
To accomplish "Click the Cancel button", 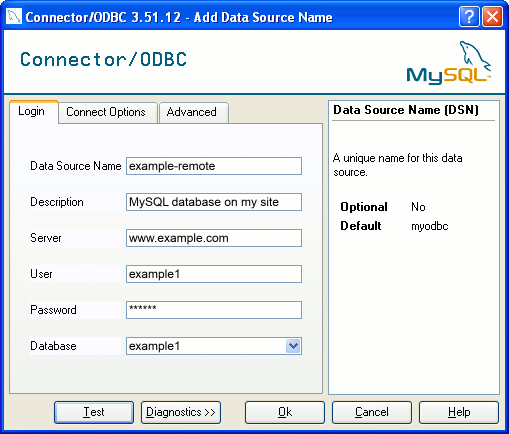I will pos(372,412).
